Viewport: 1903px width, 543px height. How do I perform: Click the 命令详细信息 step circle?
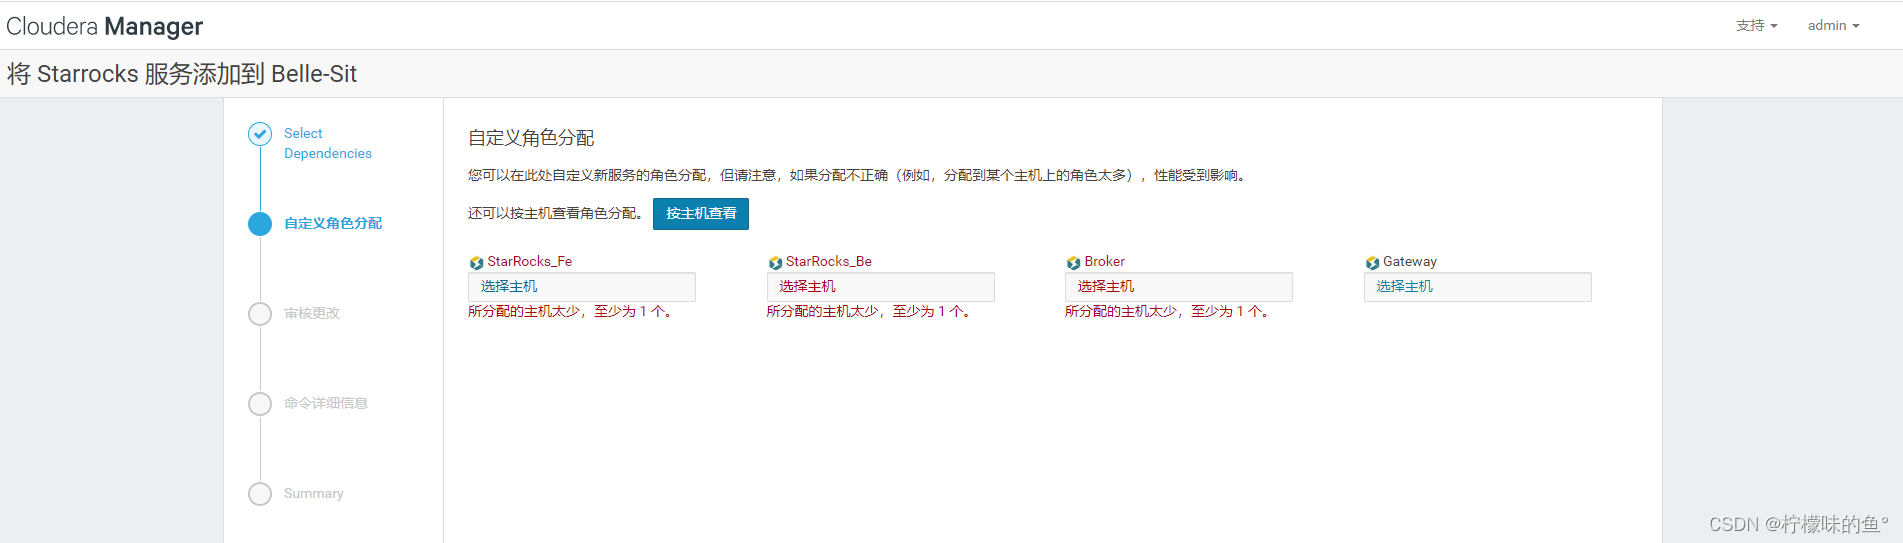pos(260,404)
